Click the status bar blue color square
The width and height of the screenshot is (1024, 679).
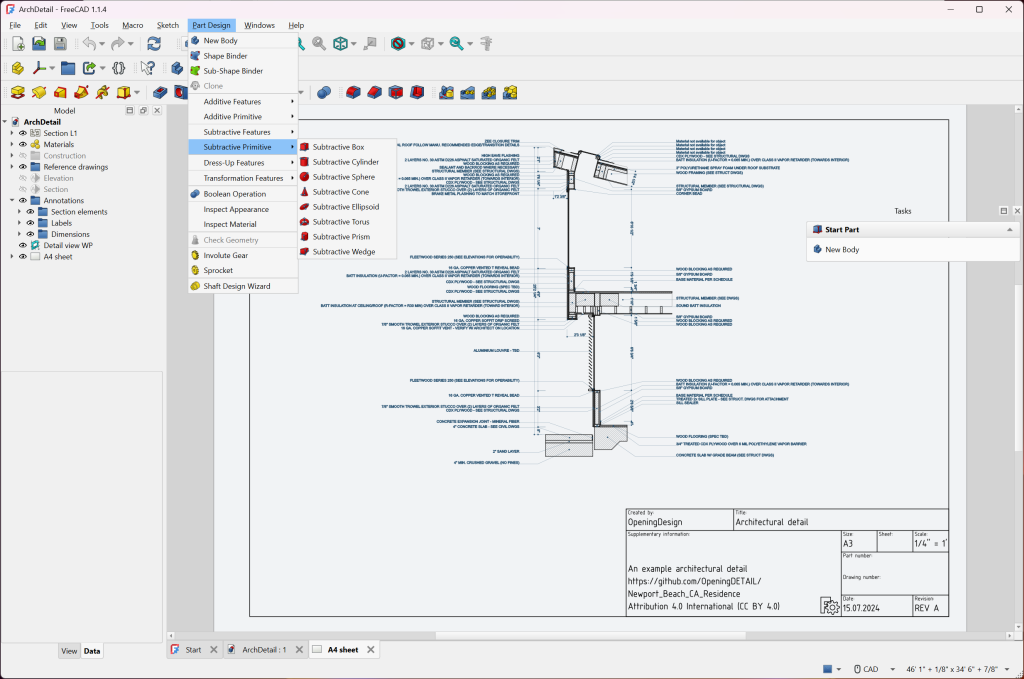pyautogui.click(x=827, y=669)
